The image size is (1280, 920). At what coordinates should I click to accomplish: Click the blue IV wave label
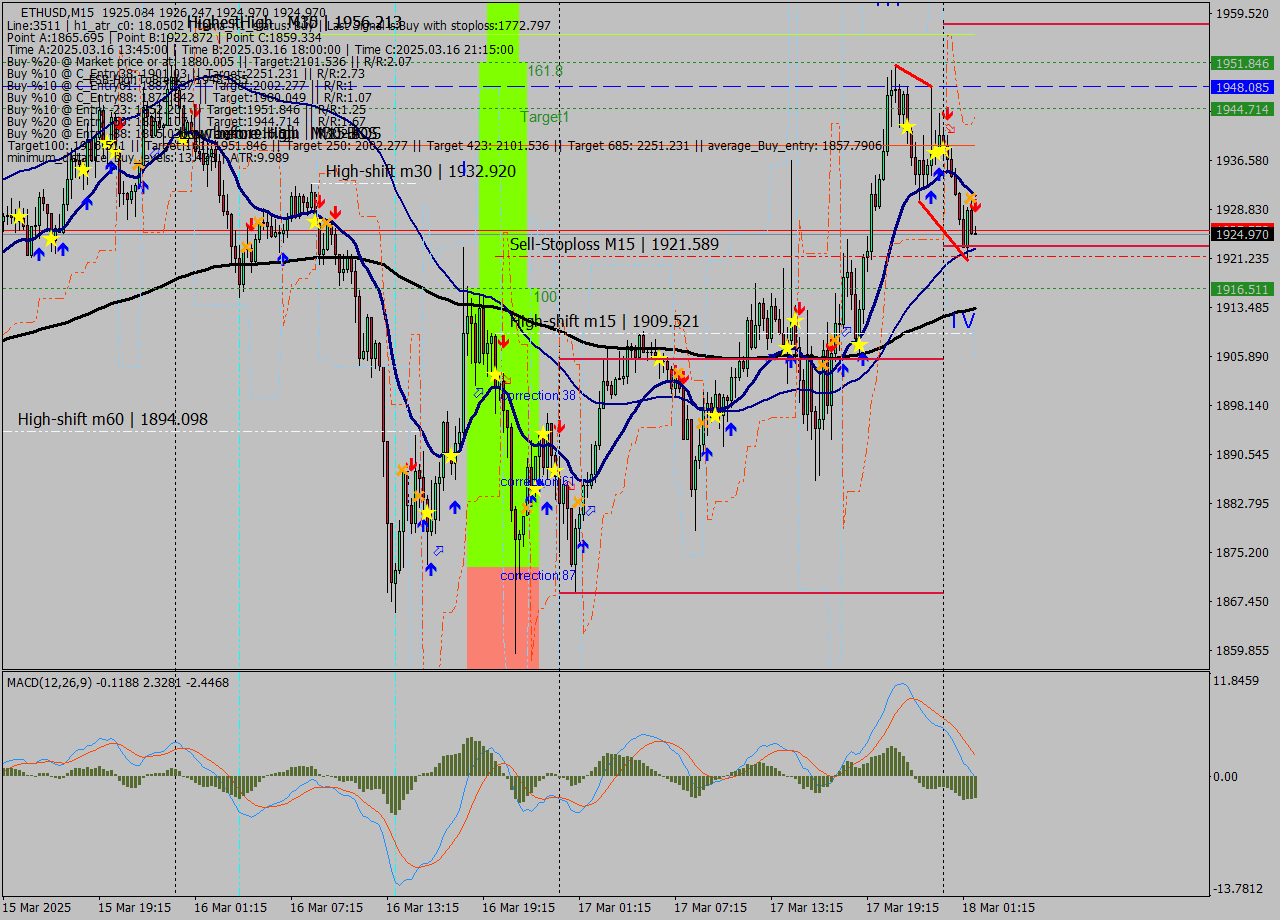pyautogui.click(x=962, y=321)
